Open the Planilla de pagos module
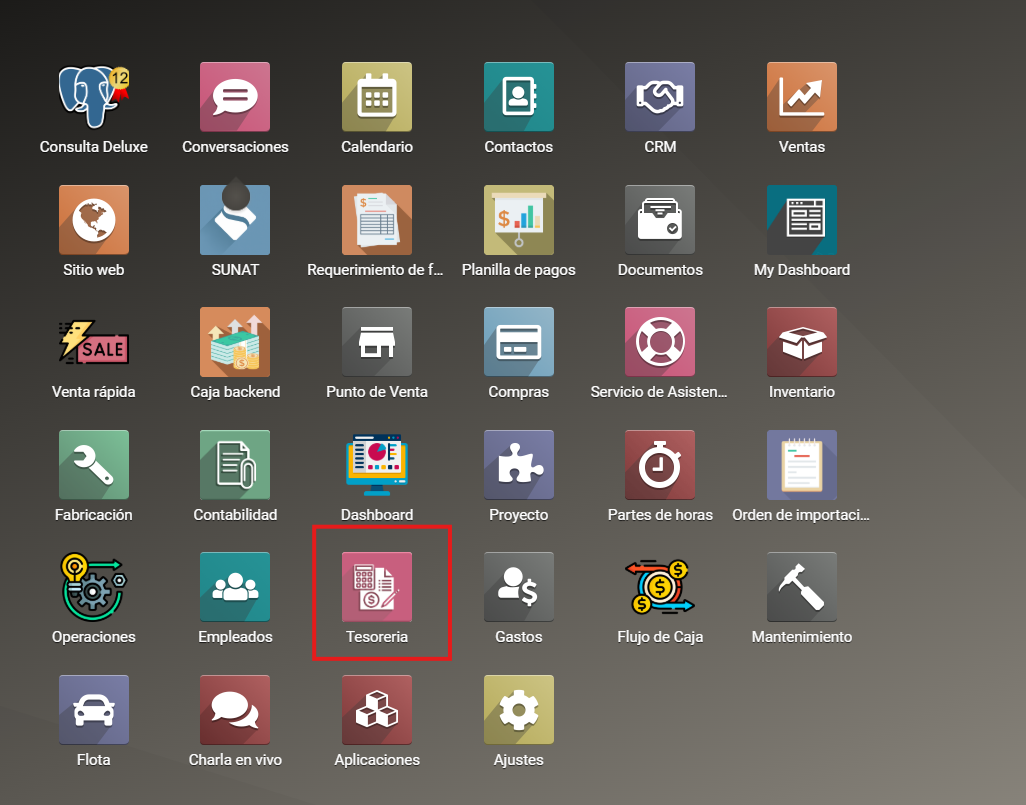Viewport: 1026px width, 805px height. click(519, 220)
